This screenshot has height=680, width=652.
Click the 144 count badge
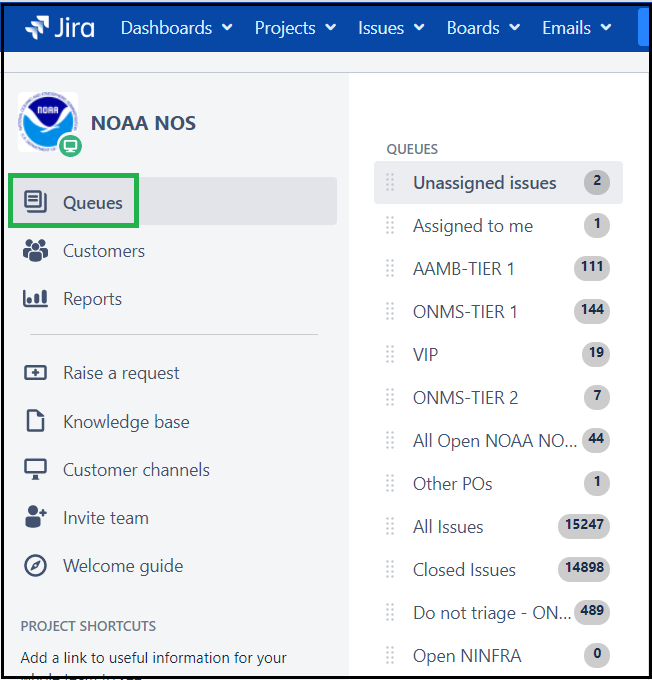592,311
